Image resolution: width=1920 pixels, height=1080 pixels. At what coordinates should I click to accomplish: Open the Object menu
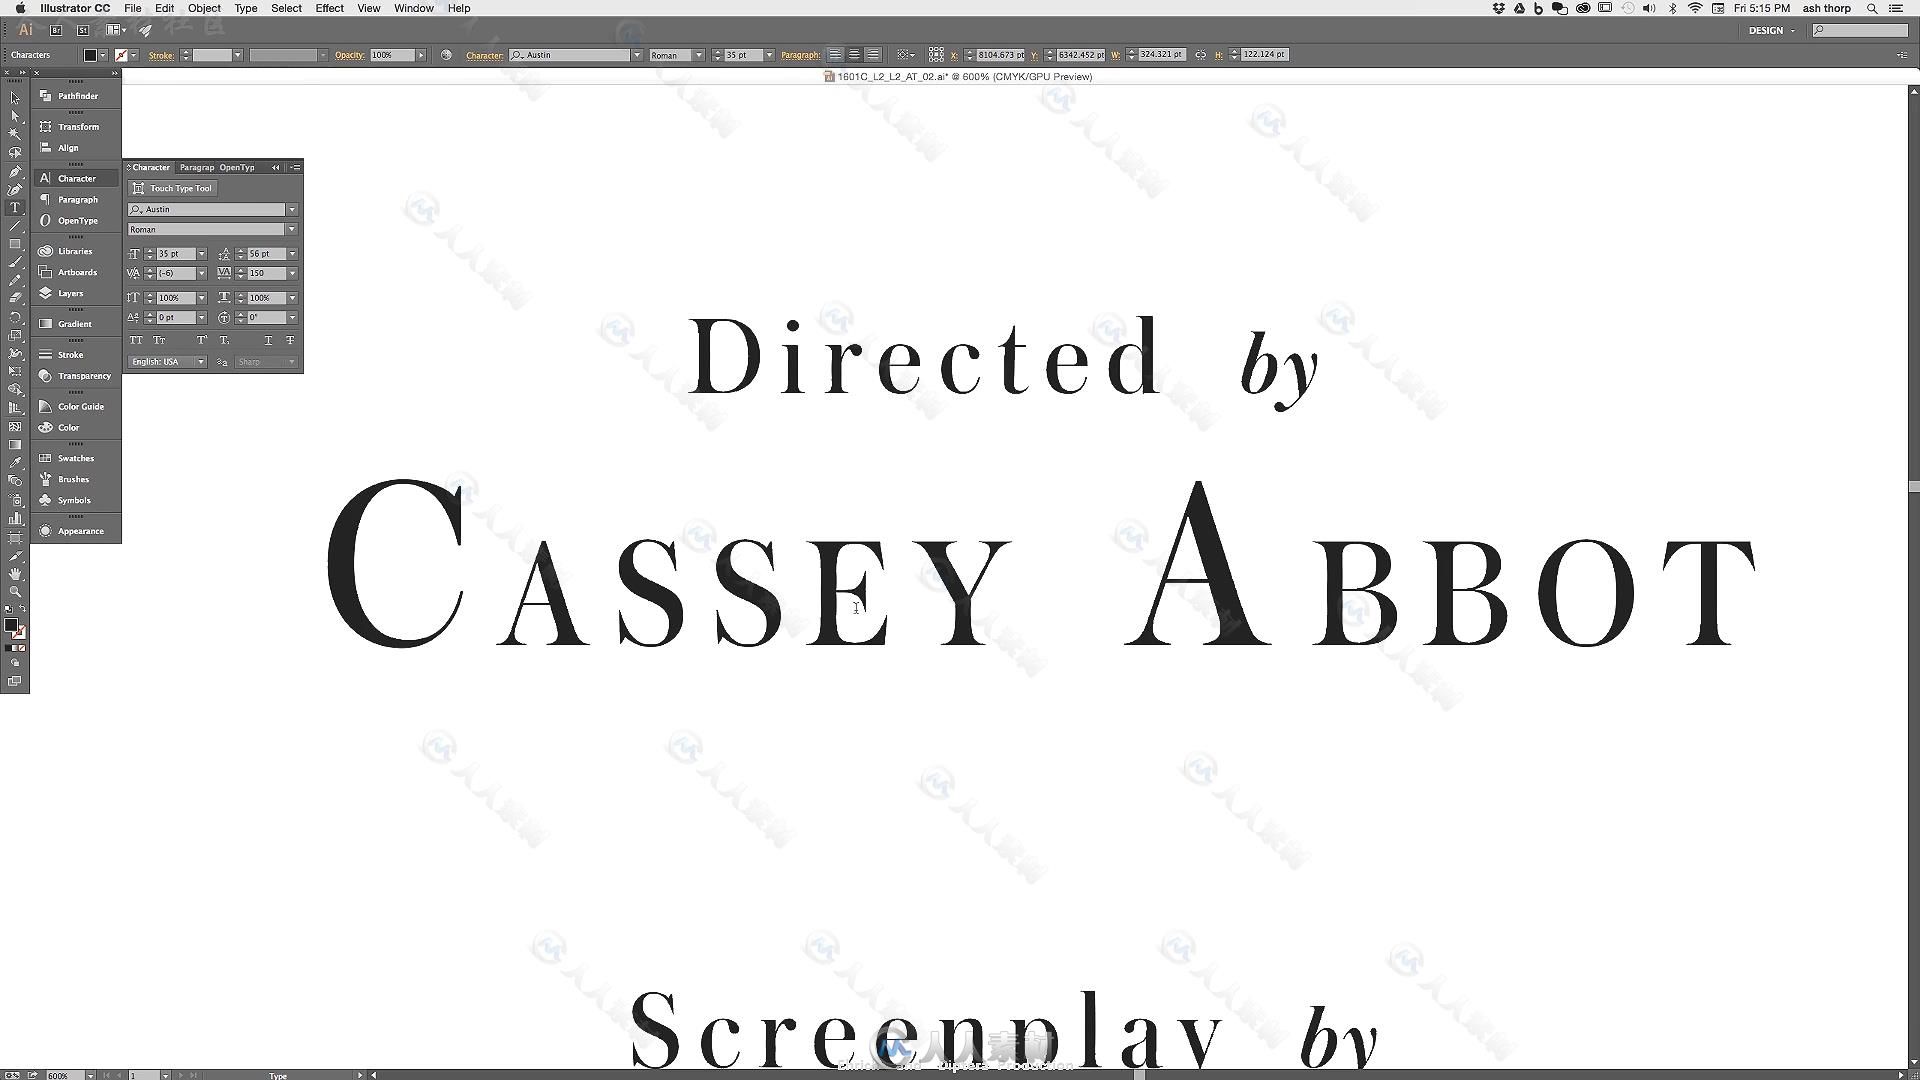point(204,8)
